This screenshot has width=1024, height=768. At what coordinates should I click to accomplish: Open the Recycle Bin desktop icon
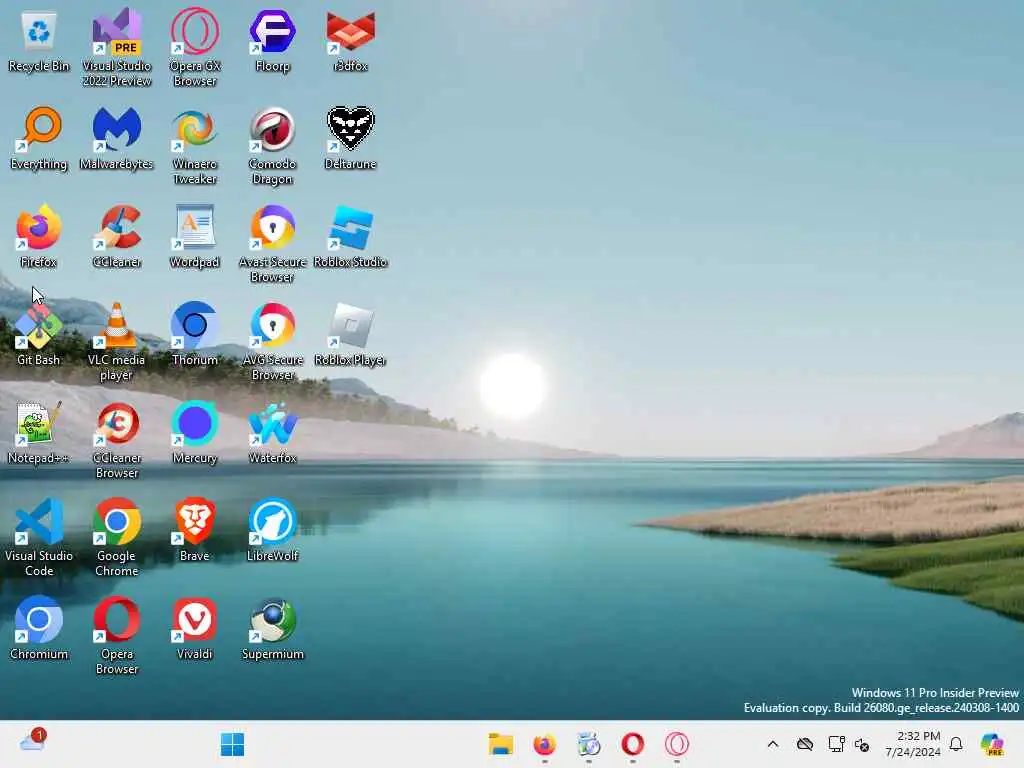pyautogui.click(x=39, y=40)
